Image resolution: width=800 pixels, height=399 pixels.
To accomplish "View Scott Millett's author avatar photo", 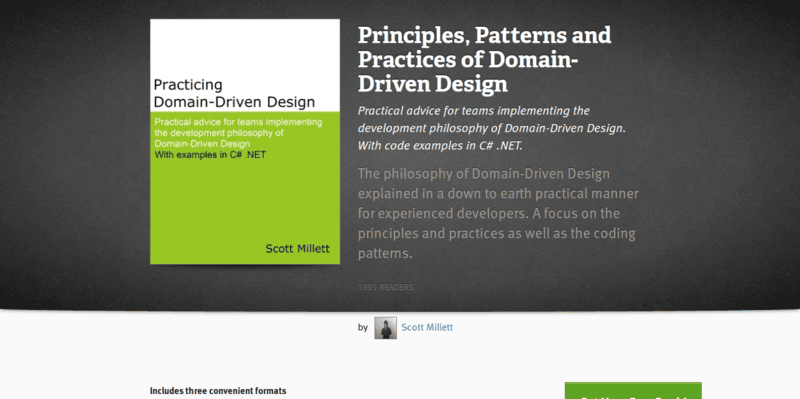I will pos(385,328).
